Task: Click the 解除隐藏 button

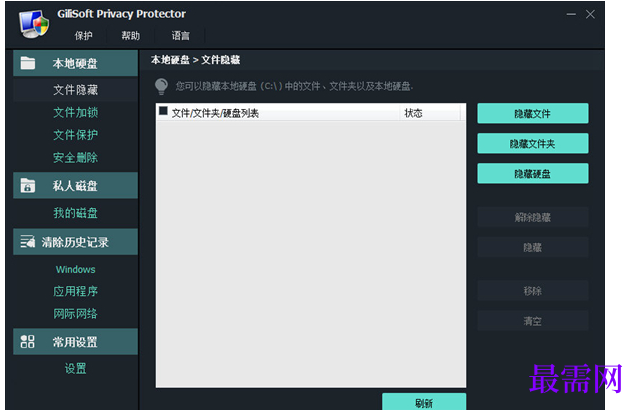Action: tap(533, 217)
